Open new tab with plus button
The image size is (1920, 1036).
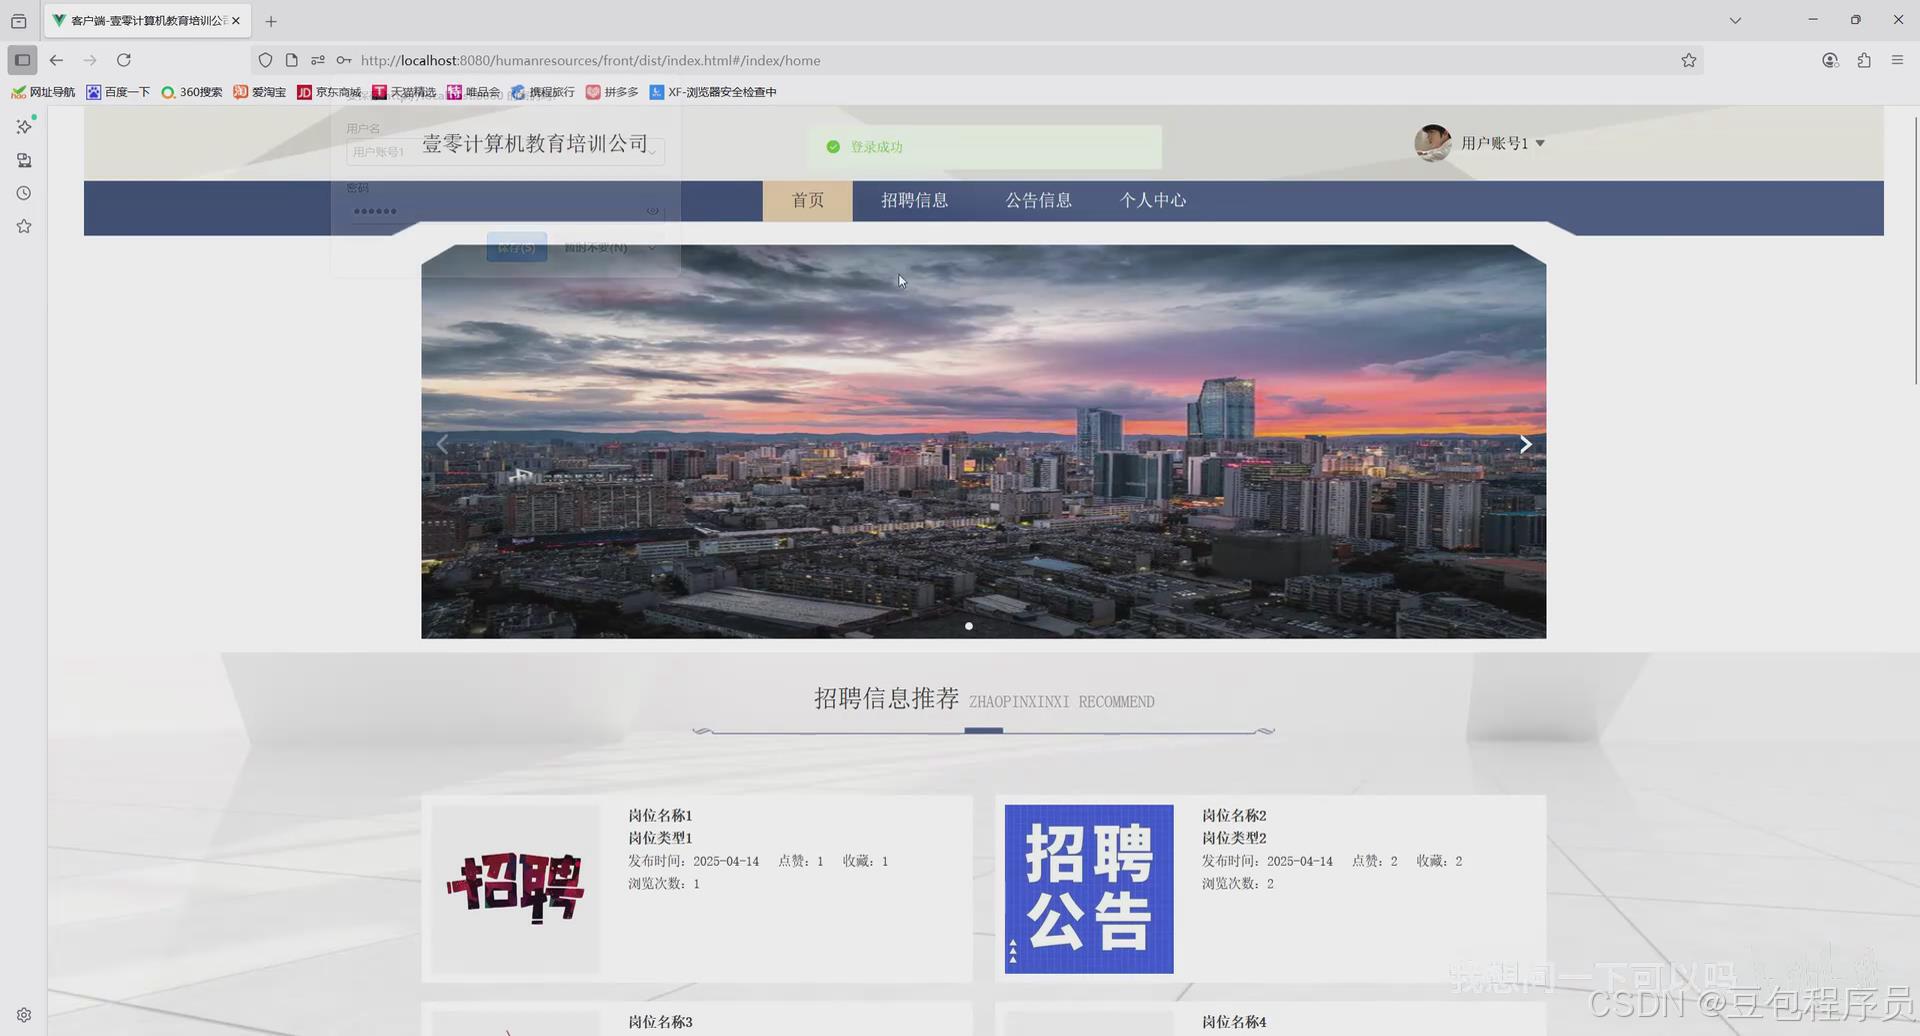[x=271, y=21]
